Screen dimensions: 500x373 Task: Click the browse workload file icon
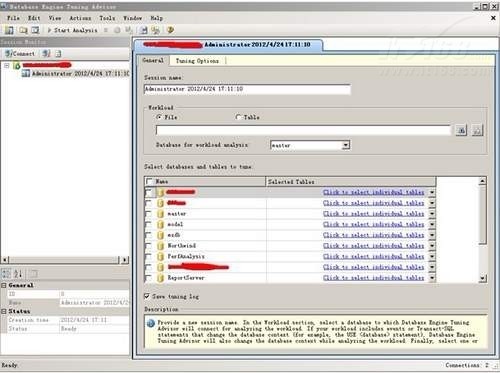pos(461,130)
